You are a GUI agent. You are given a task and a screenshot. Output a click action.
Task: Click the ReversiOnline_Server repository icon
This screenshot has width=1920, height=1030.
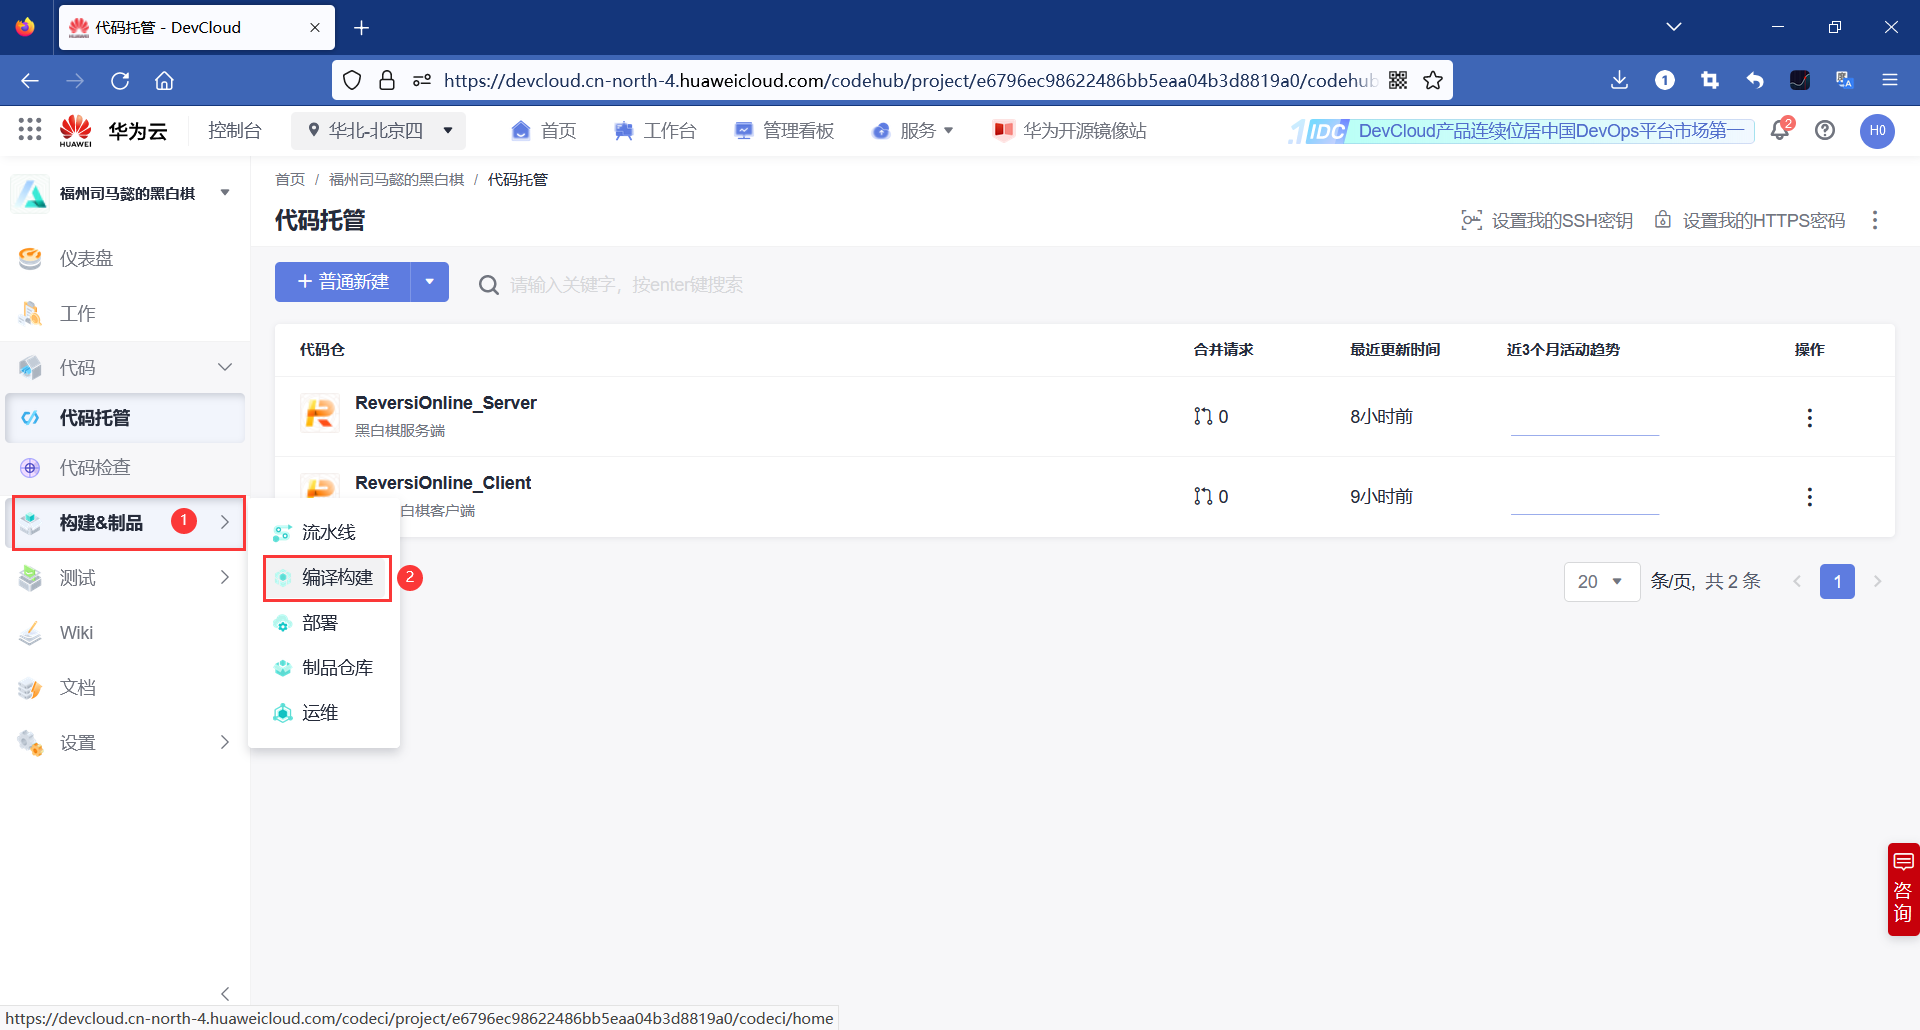[320, 413]
